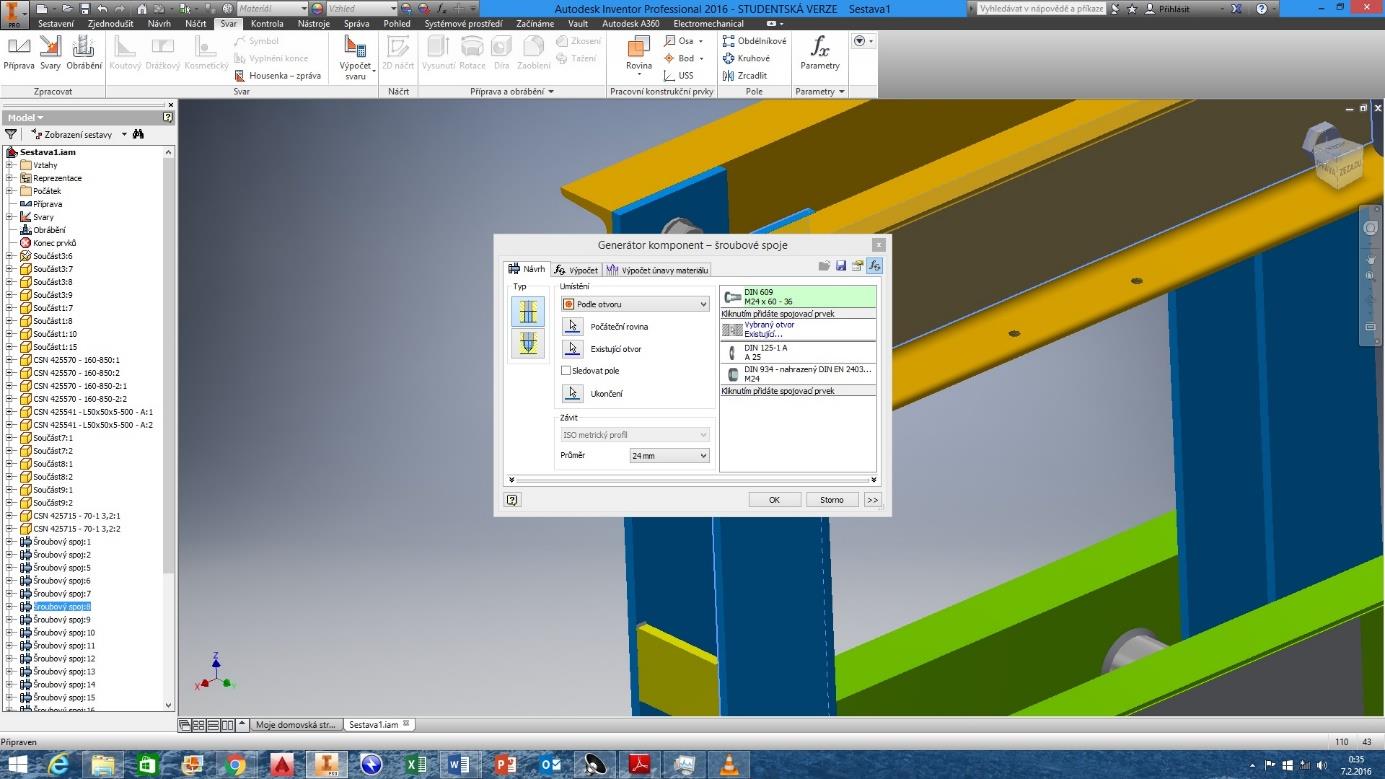Click the filter funnel icon in Model browser
This screenshot has width=1385, height=779.
pos(11,134)
